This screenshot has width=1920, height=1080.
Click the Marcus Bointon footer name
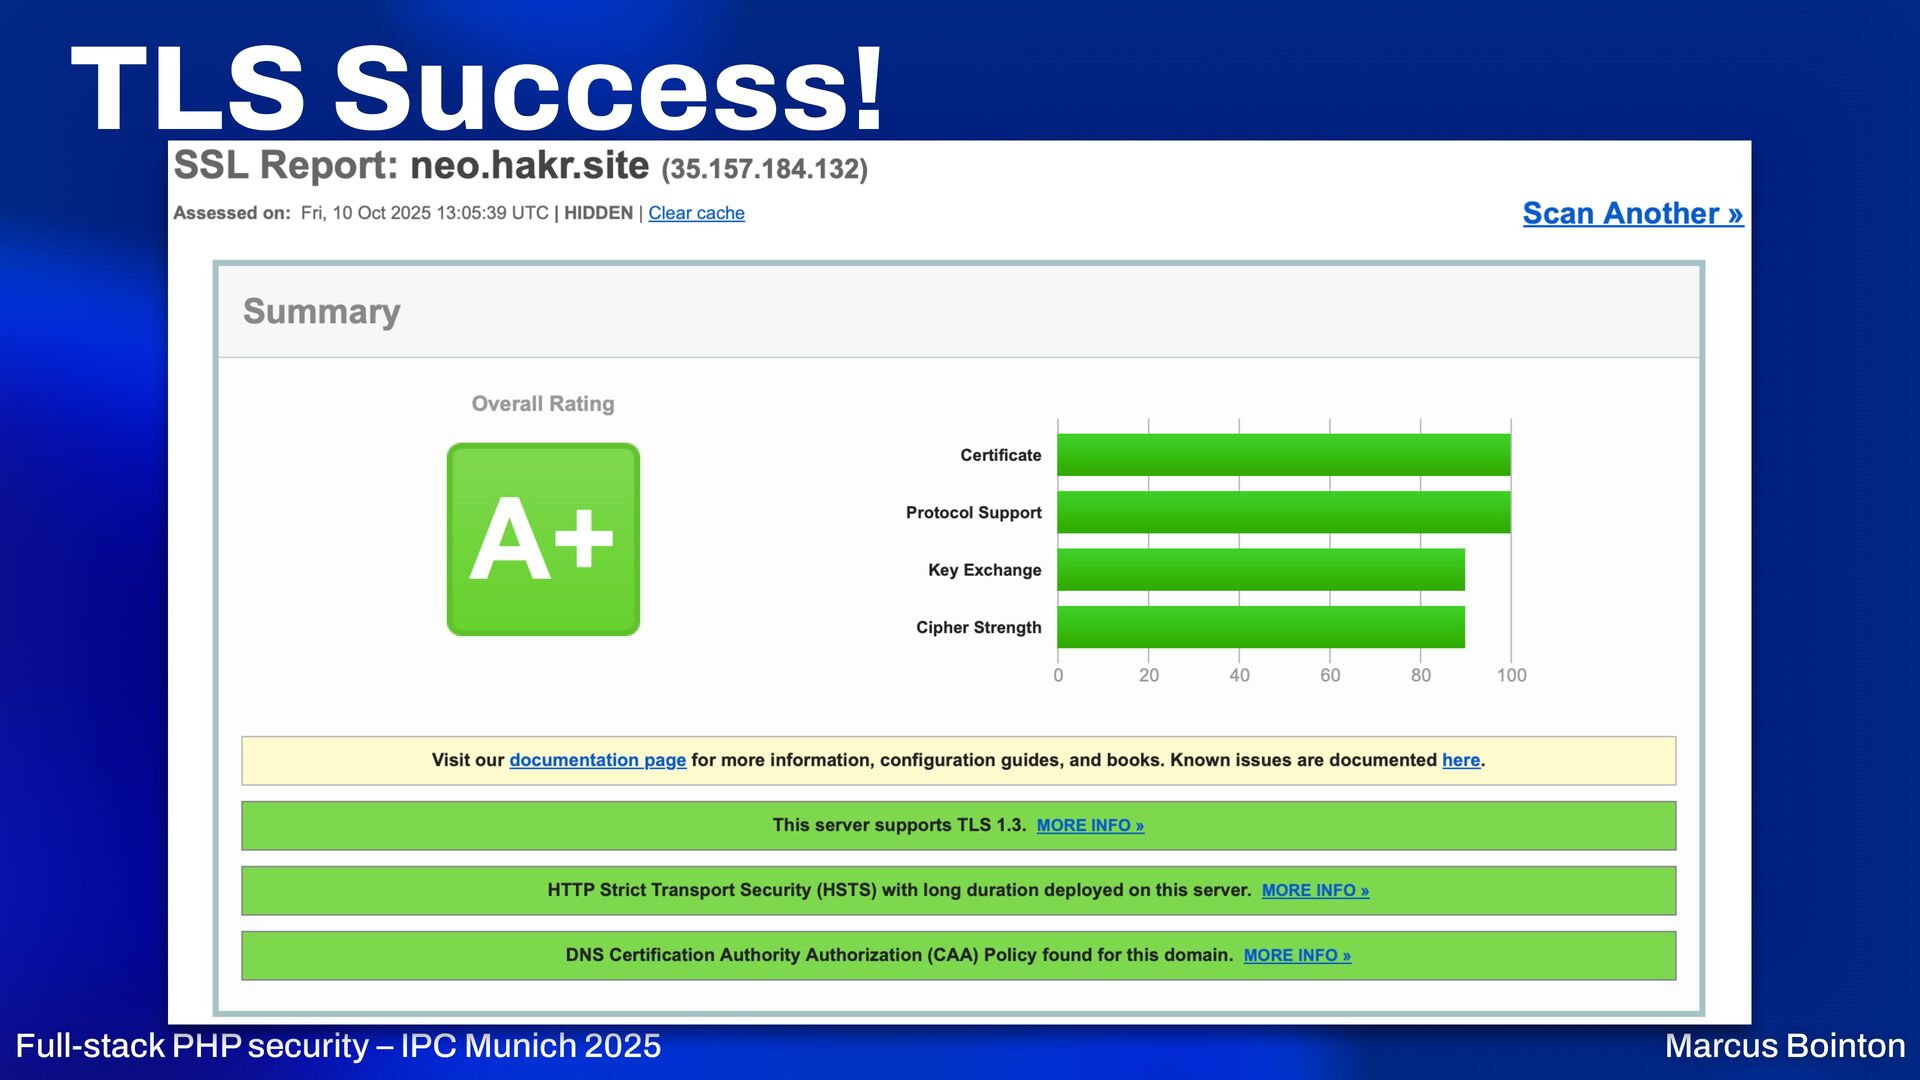pyautogui.click(x=1785, y=1045)
